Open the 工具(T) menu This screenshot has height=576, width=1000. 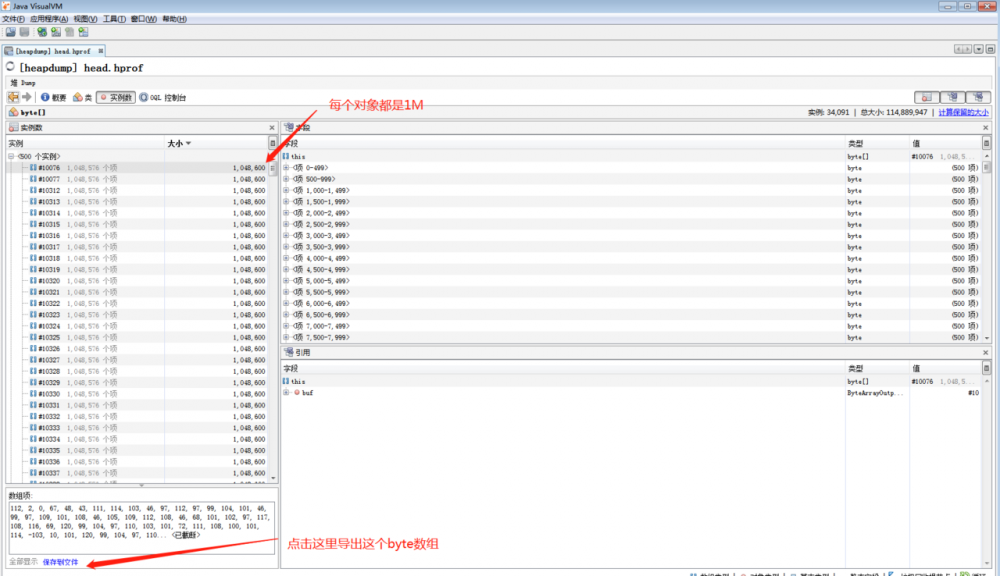click(114, 19)
